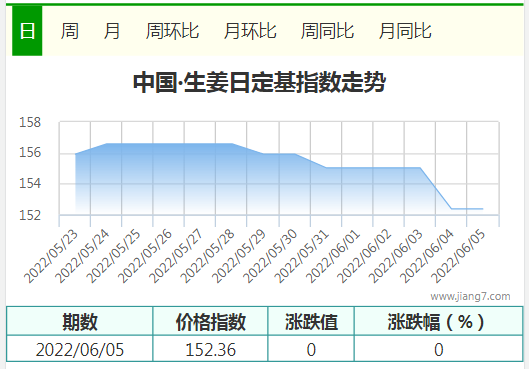Click the 156 y-axis label

click(x=30, y=152)
